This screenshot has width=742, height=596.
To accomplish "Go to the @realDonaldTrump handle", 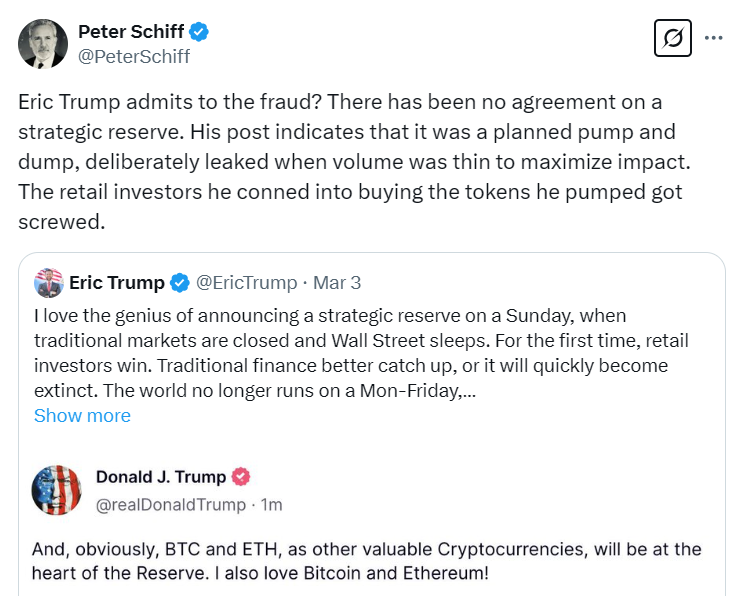I will (171, 505).
